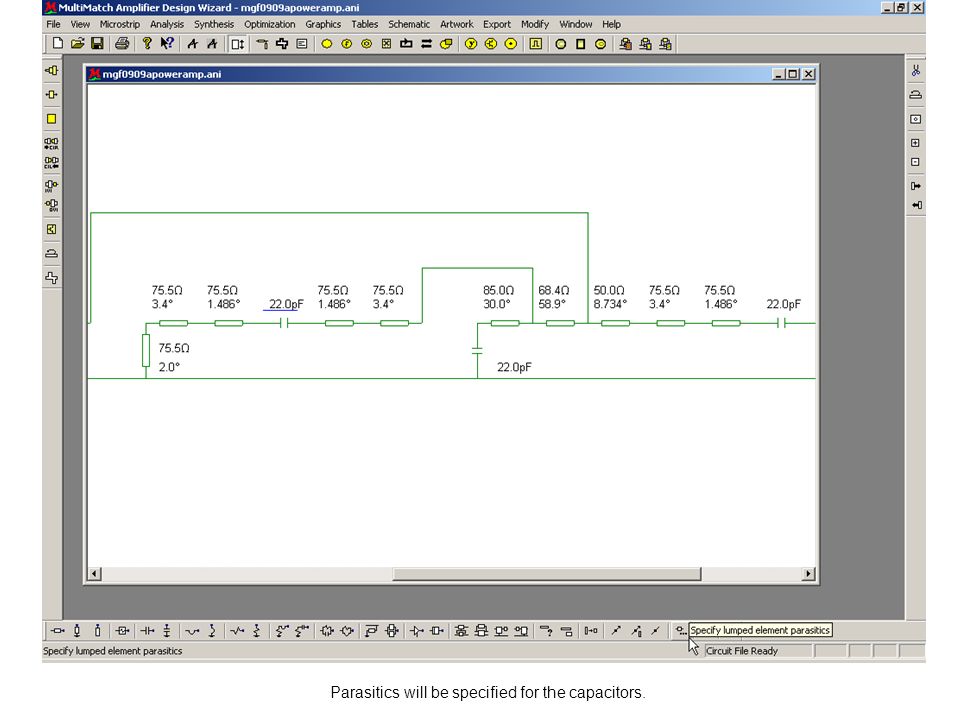Open the Schematic menu
The image size is (960, 720).
pyautogui.click(x=409, y=24)
